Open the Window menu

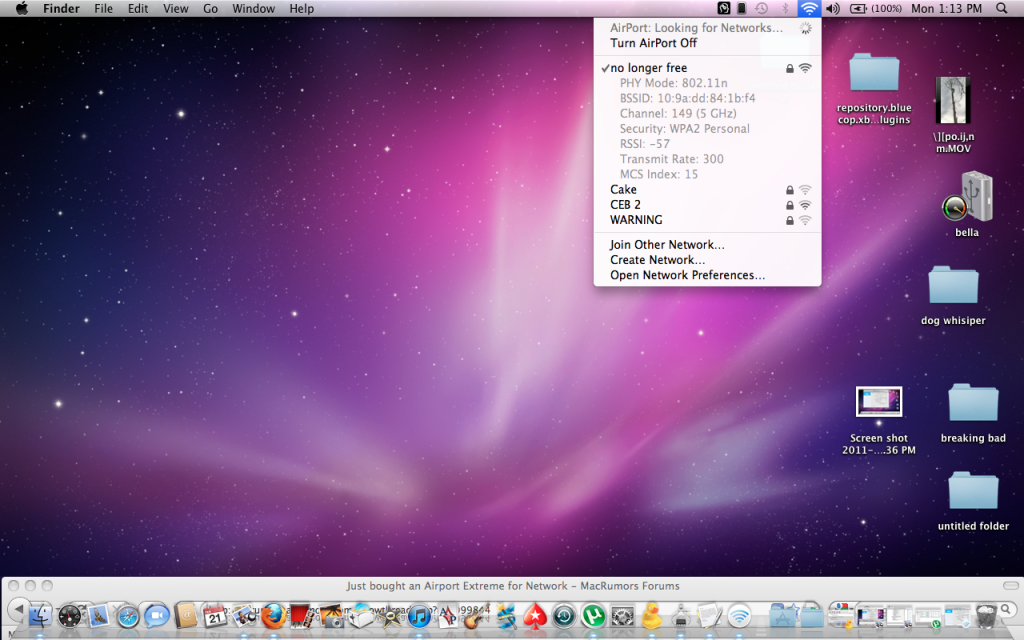[253, 8]
